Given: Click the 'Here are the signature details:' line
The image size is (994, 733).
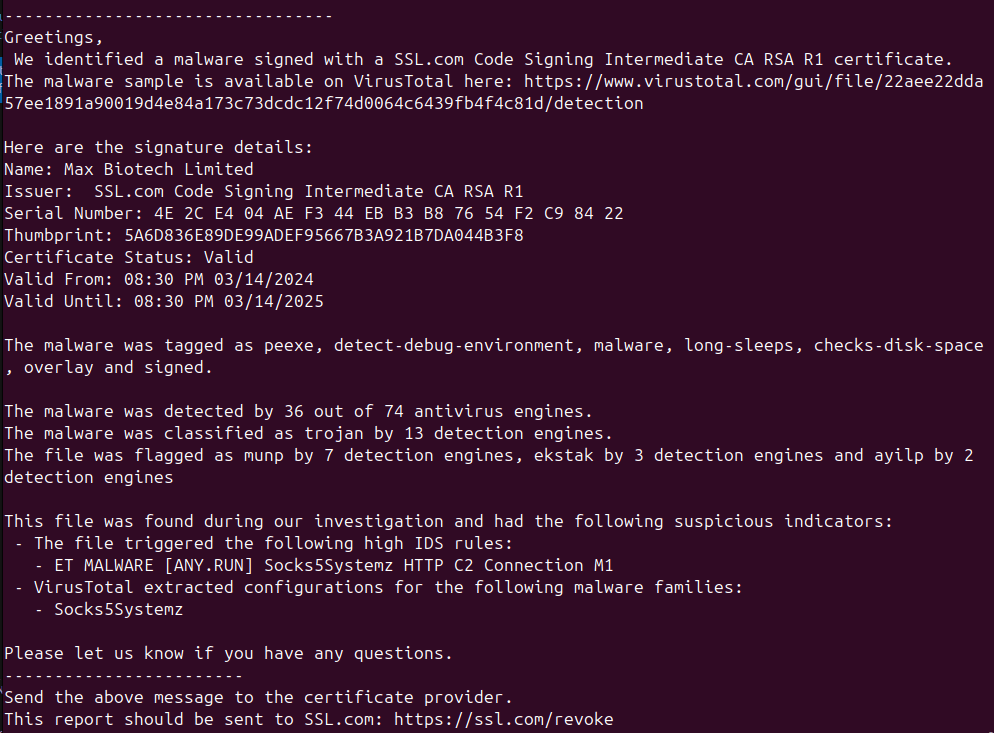Looking at the screenshot, I should (x=158, y=147).
